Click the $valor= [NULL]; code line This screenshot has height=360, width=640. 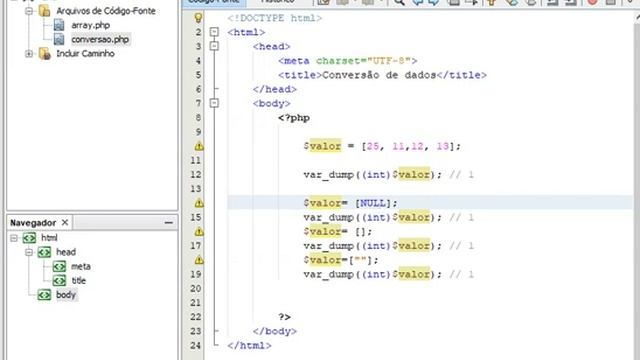coord(350,203)
